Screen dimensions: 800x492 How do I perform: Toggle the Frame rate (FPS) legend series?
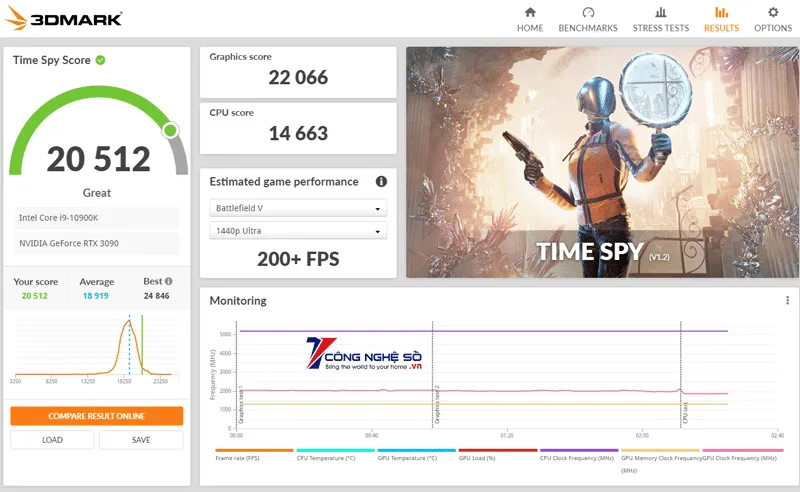[240, 458]
